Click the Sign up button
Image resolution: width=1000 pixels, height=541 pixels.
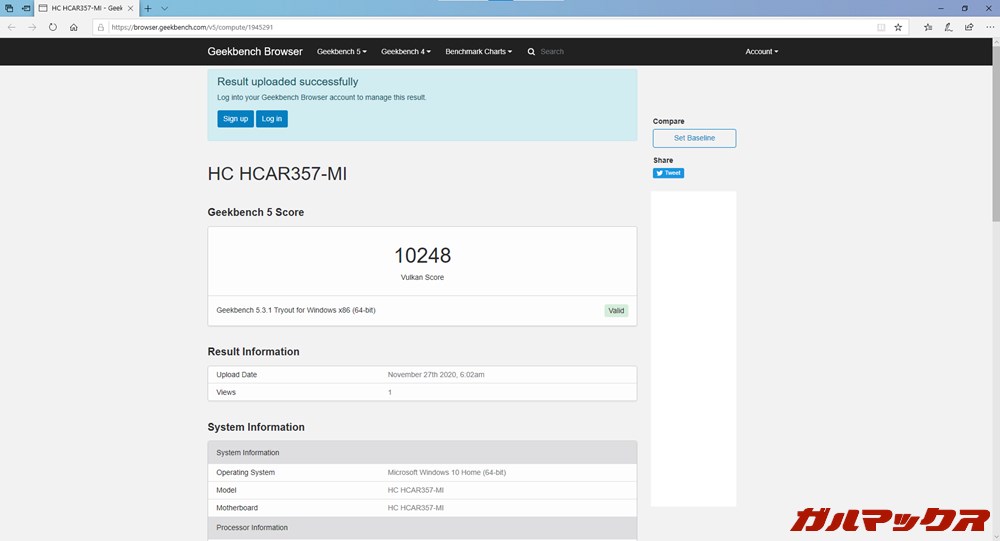235,119
